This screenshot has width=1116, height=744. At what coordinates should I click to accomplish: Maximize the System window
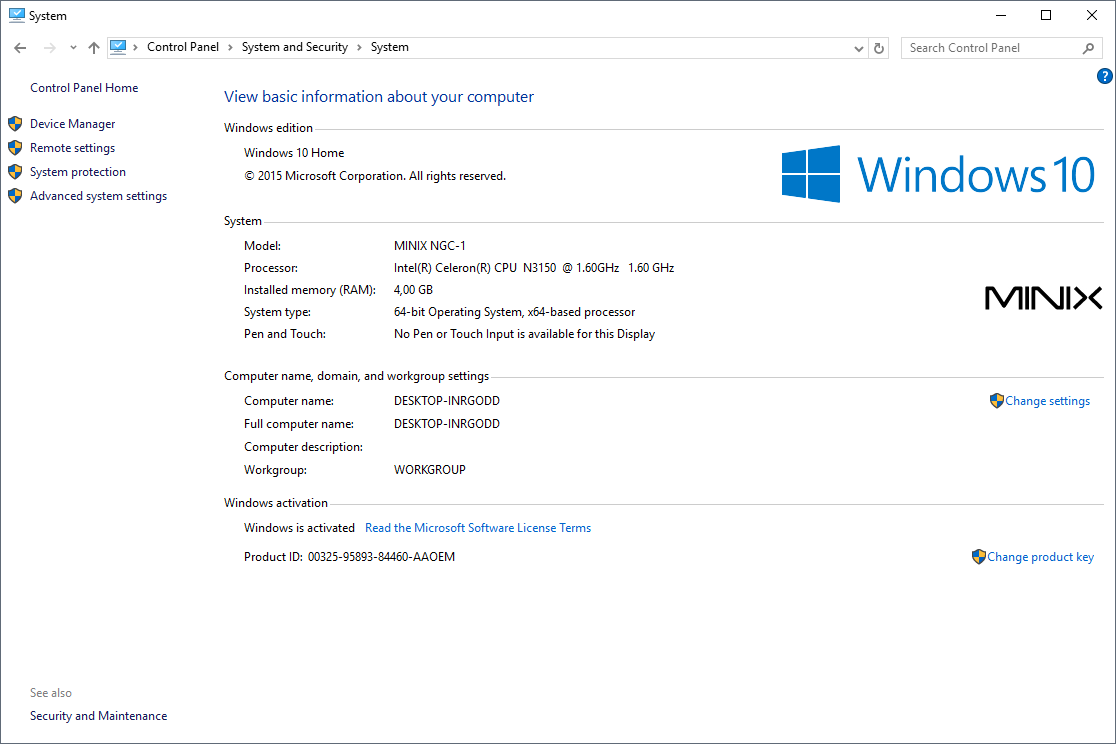coord(1046,15)
